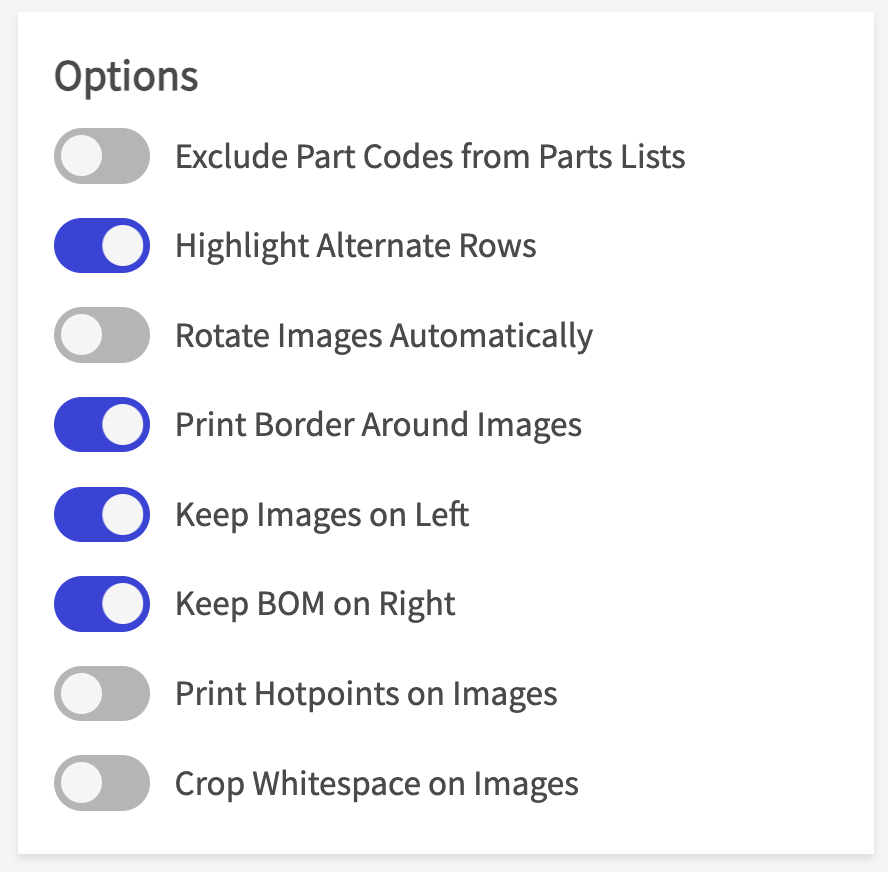Click the 'Print Hotpoints on Images' label text
This screenshot has width=888, height=872.
tap(366, 694)
